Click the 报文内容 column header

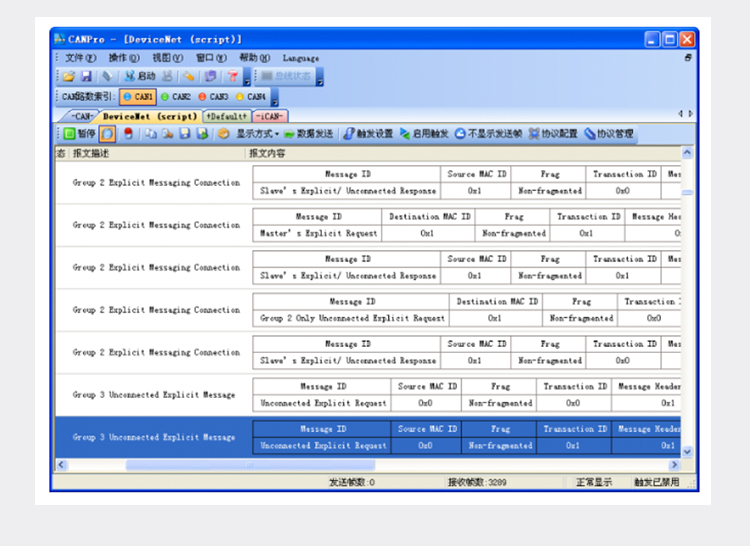(463, 153)
